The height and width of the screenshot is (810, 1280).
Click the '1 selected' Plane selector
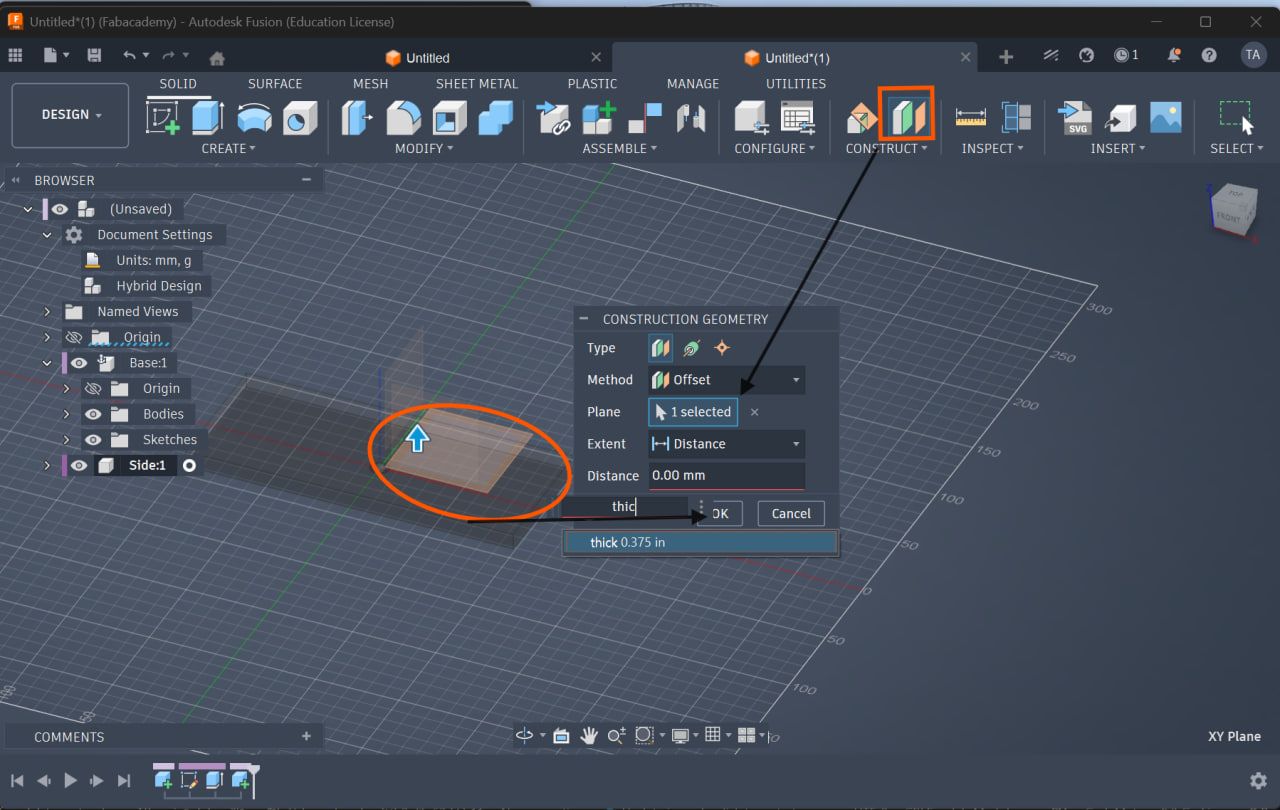click(x=694, y=412)
